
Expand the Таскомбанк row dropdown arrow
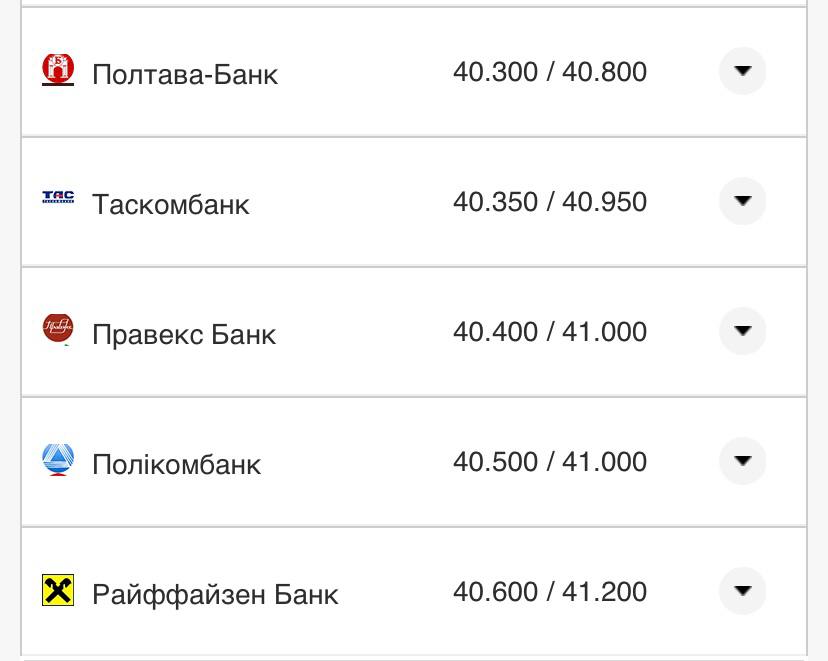coord(742,201)
